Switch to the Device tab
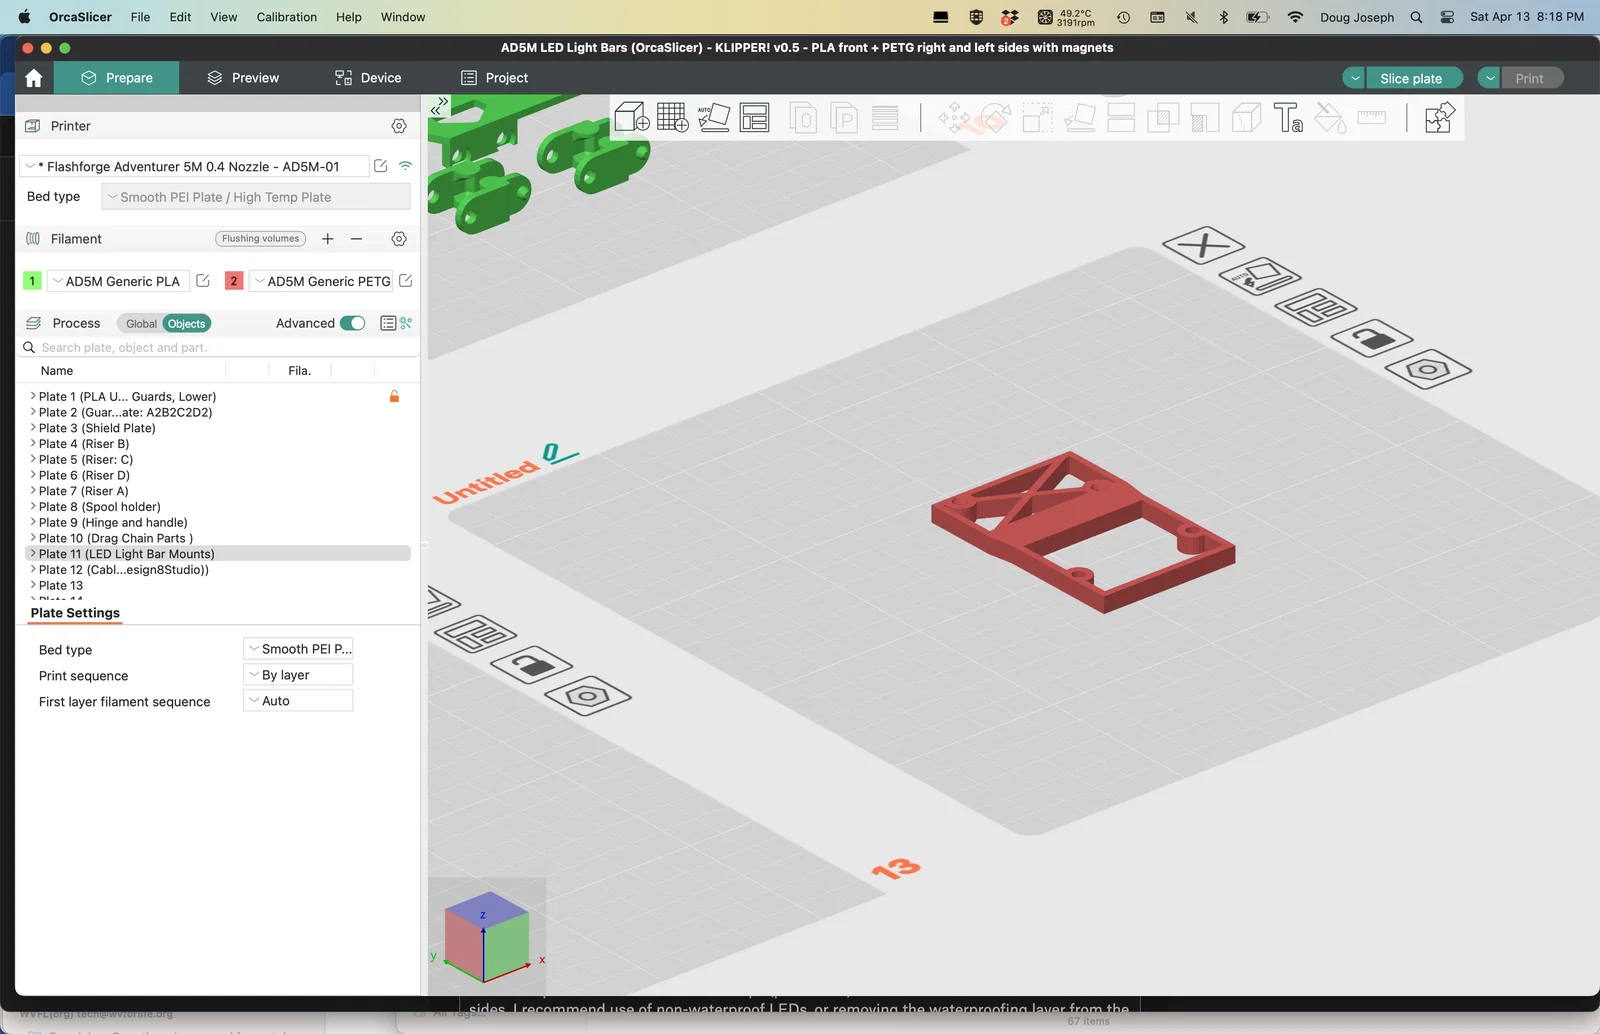This screenshot has height=1034, width=1600. coord(368,78)
